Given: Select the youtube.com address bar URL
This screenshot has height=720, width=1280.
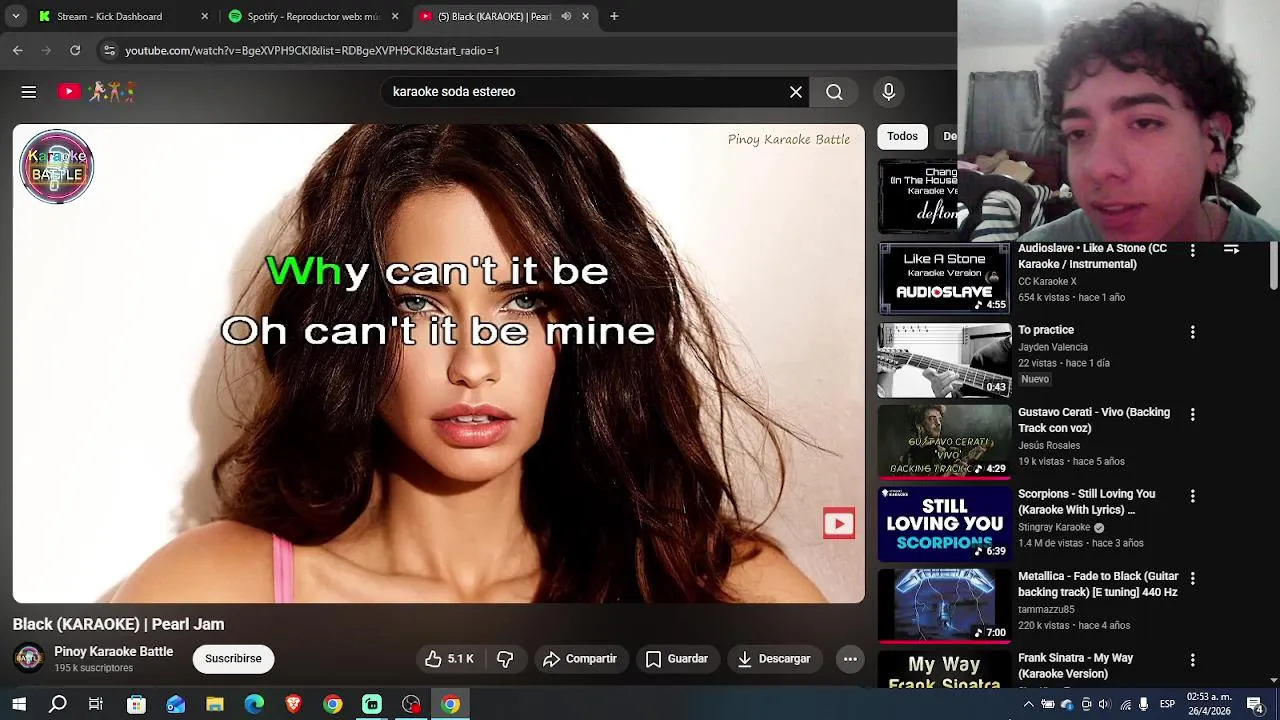Looking at the screenshot, I should click(x=312, y=50).
